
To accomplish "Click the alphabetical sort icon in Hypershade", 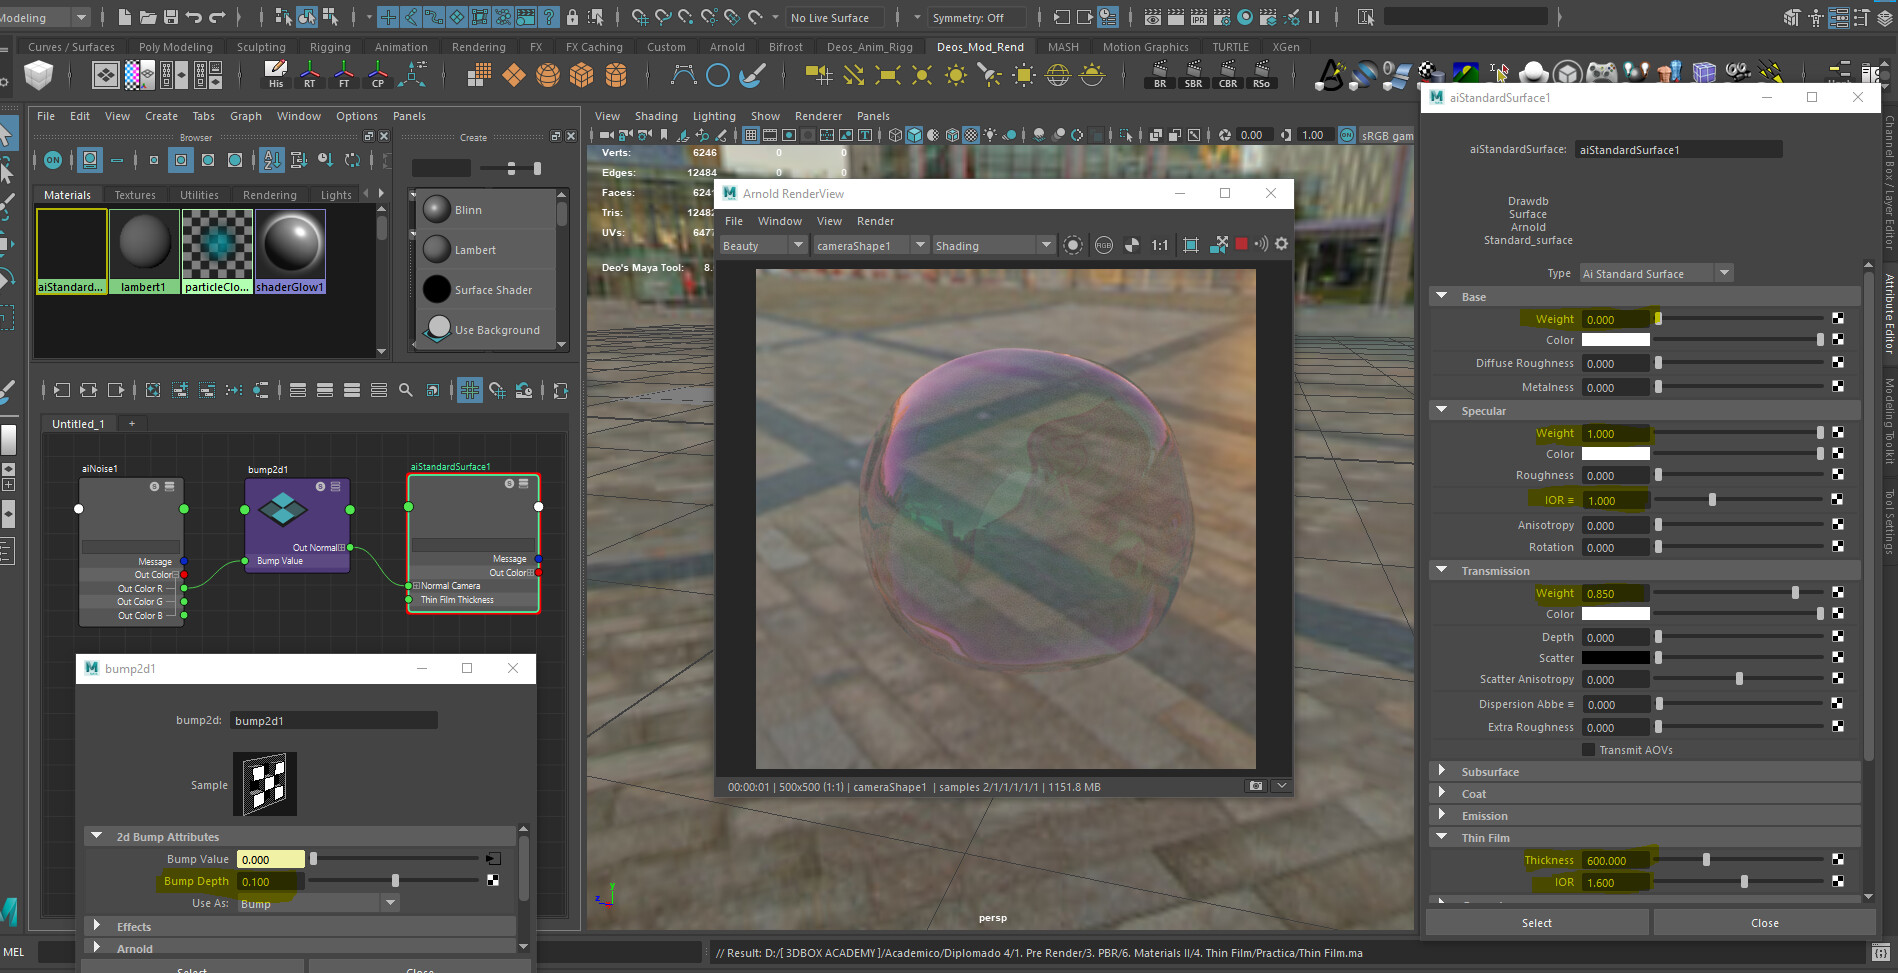I will tap(271, 160).
